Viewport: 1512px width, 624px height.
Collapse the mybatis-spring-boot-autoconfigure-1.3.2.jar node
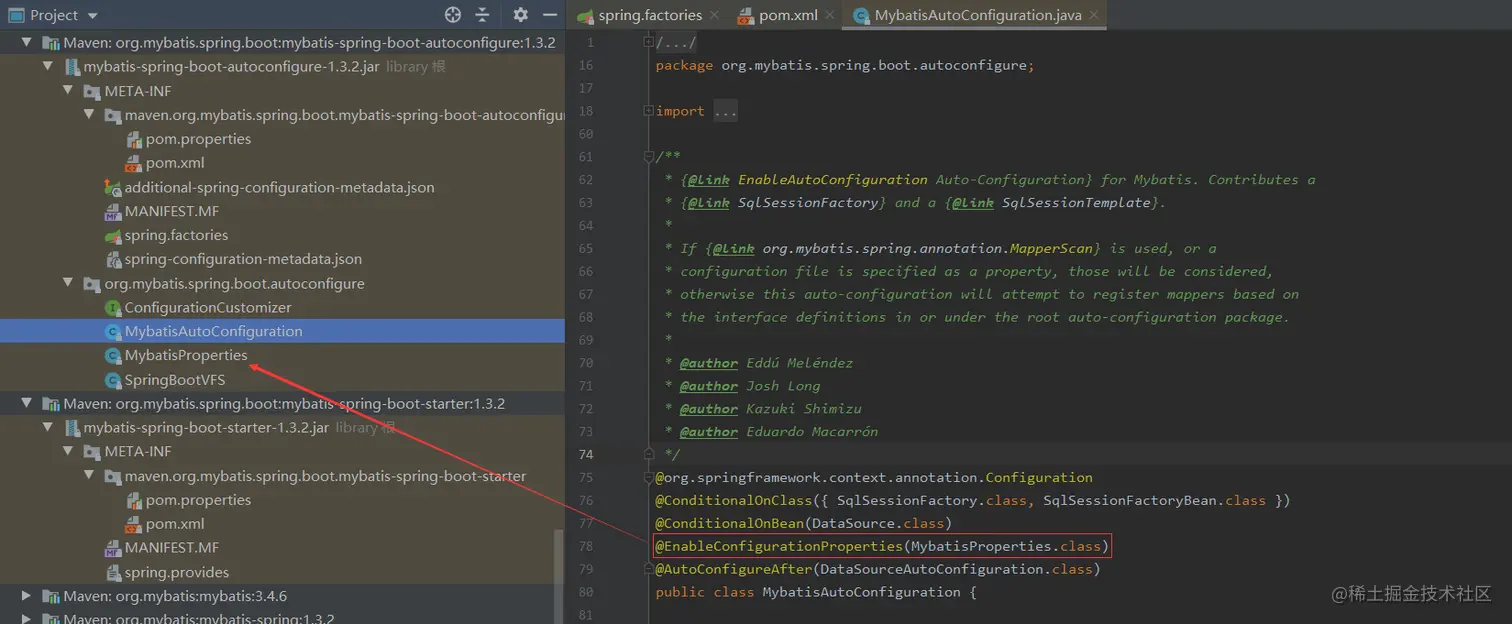pos(48,67)
